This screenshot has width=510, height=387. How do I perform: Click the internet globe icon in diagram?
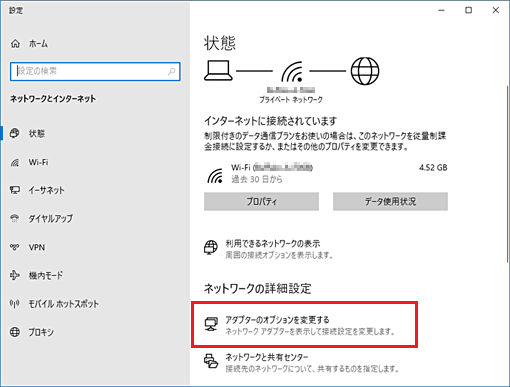click(365, 71)
